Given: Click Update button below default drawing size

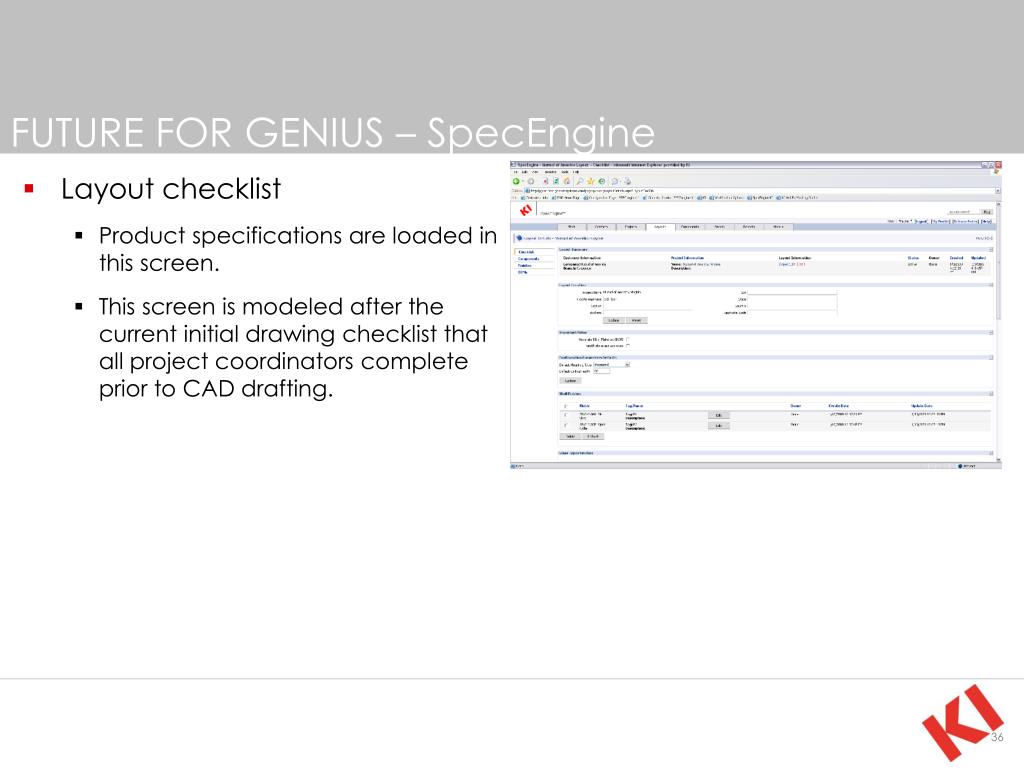Looking at the screenshot, I should [570, 381].
